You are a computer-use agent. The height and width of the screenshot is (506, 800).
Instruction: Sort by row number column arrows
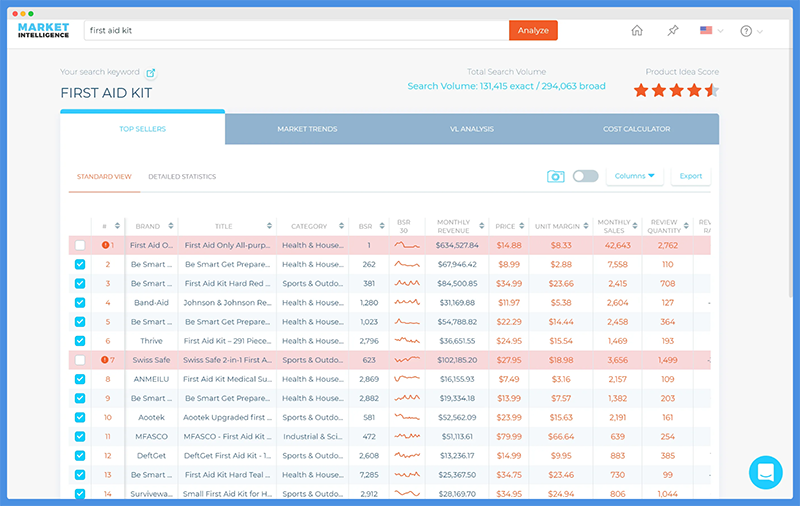(117, 226)
